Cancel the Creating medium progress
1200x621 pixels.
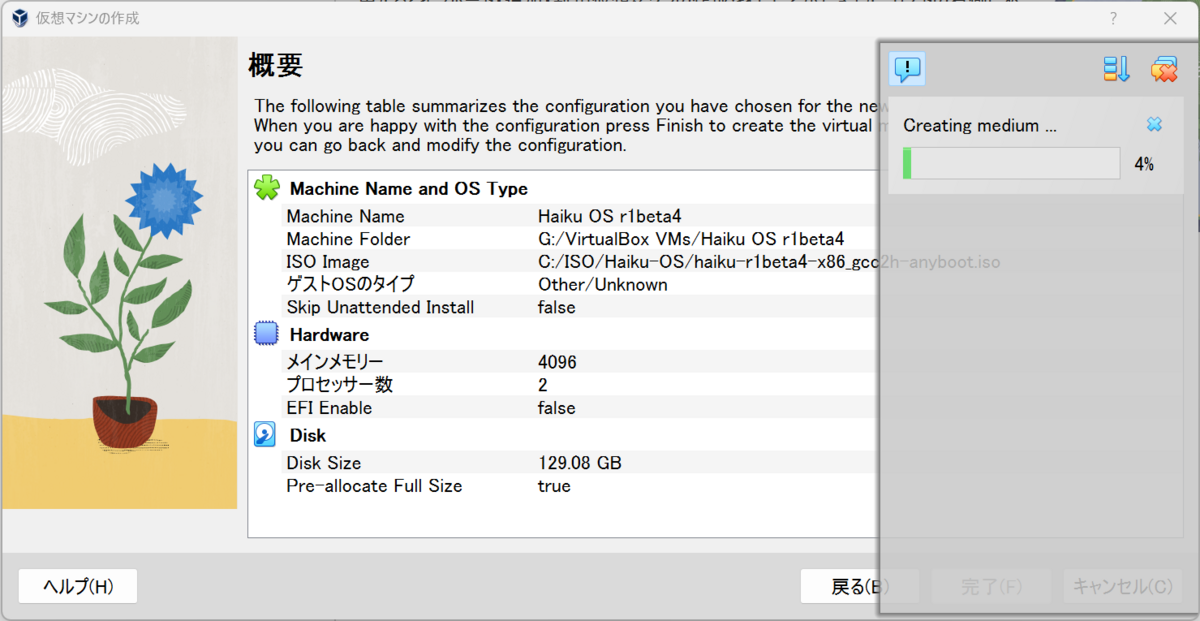tap(1154, 125)
